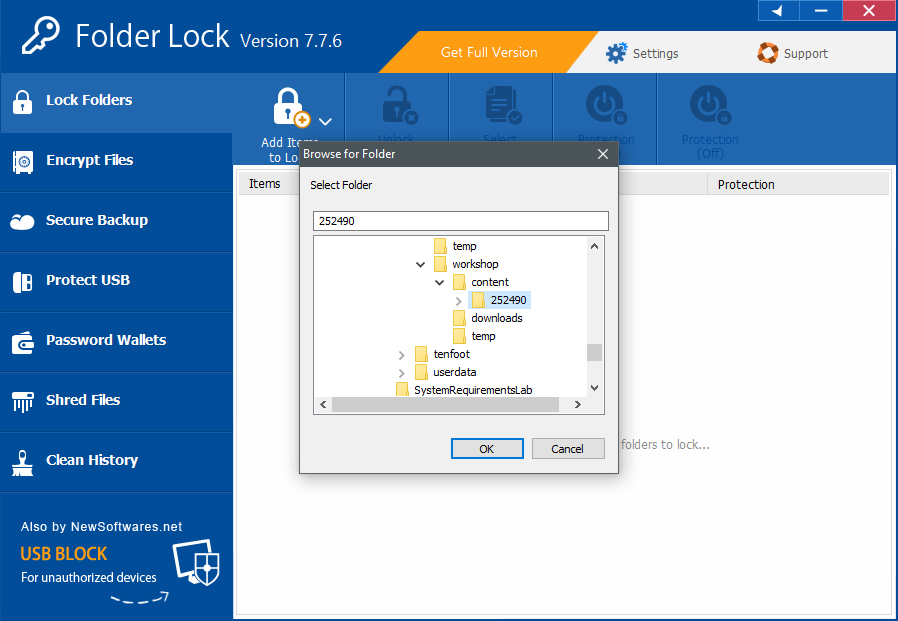The height and width of the screenshot is (621, 898).
Task: Open the Shred Files section
Action: point(116,402)
